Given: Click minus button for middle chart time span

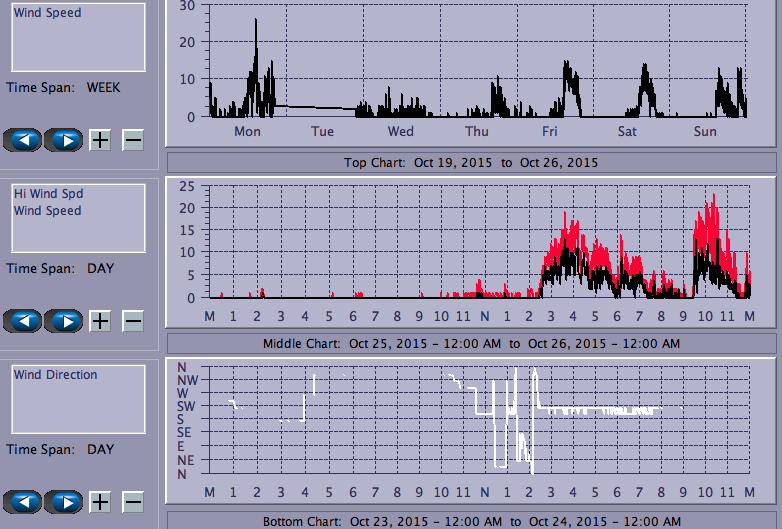Looking at the screenshot, I should tap(133, 321).
